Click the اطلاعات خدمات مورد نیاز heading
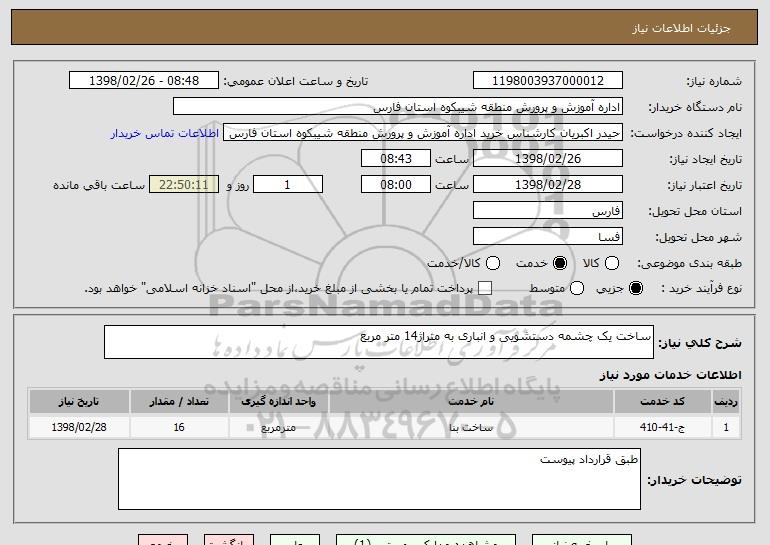770x545 pixels. click(670, 375)
